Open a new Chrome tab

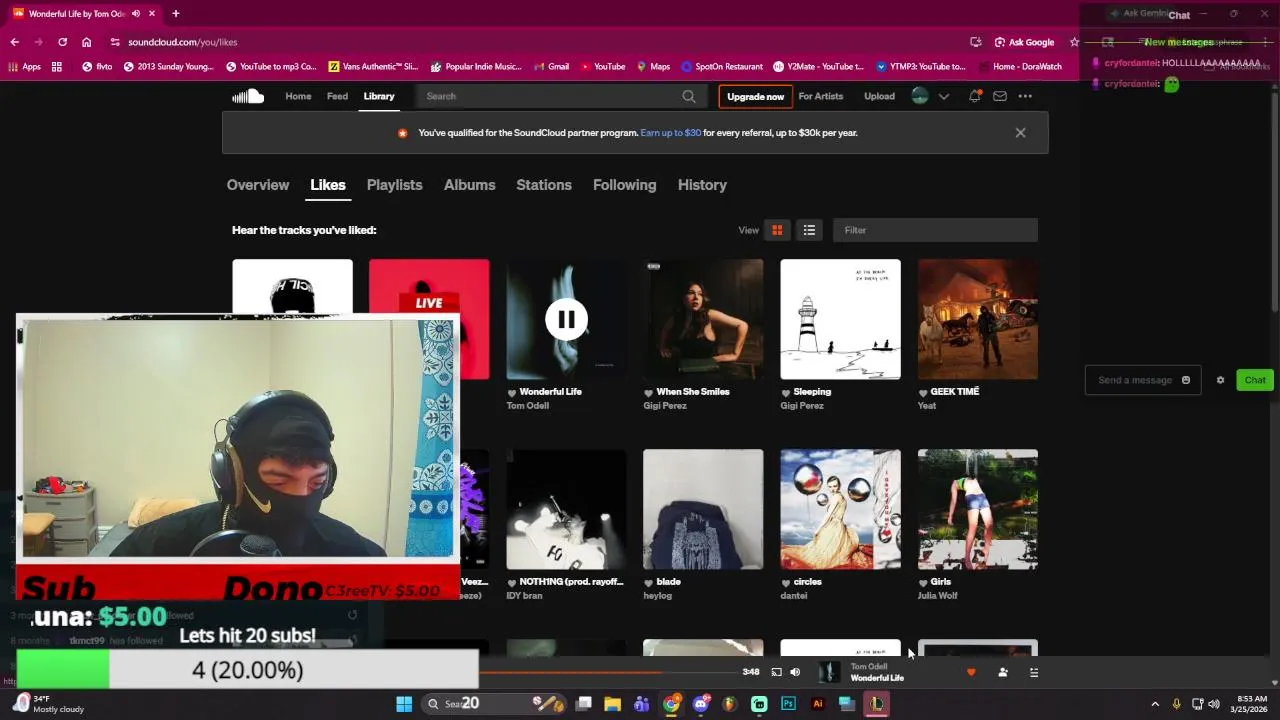point(176,14)
